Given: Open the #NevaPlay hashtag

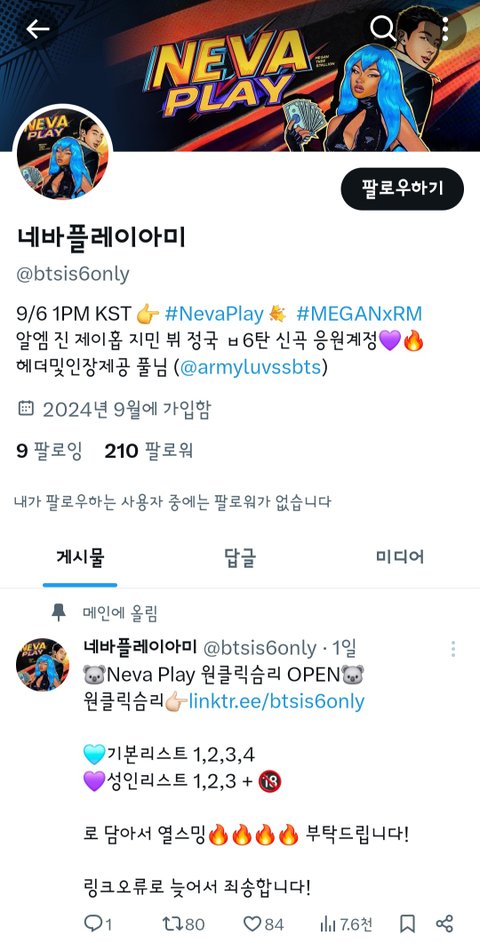Looking at the screenshot, I should point(214,313).
